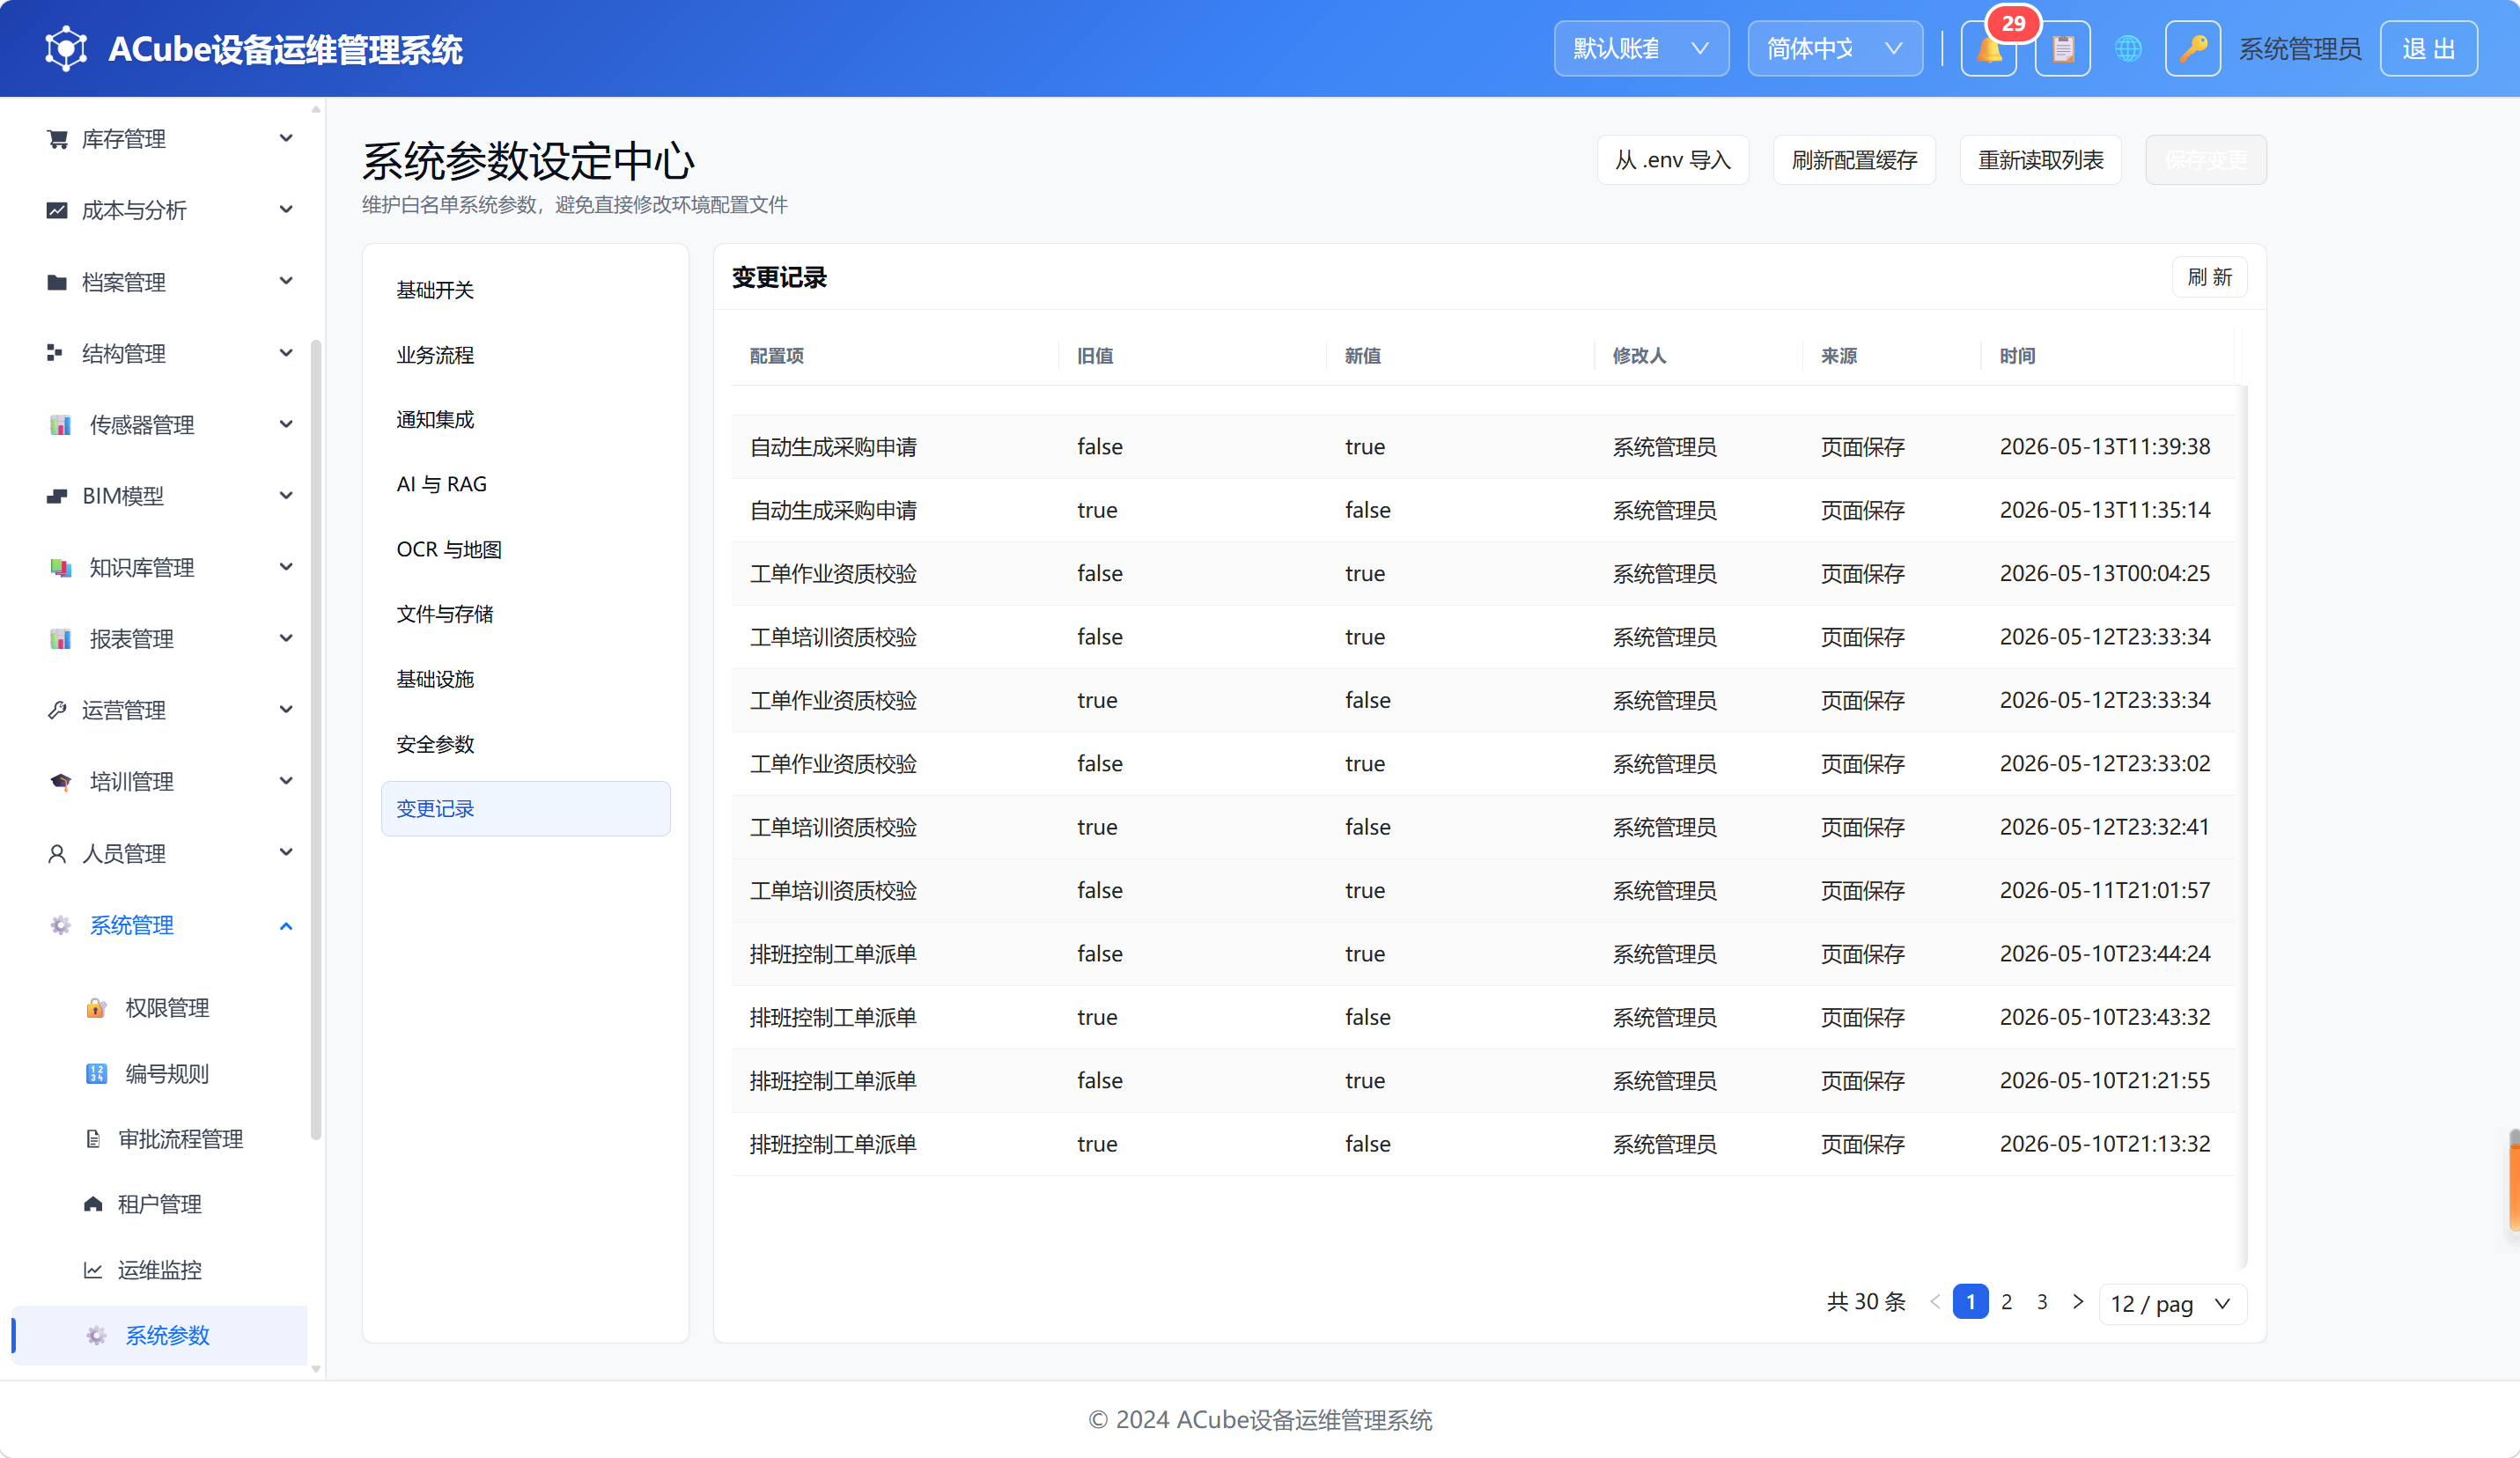Viewport: 2520px width, 1458px height.
Task: Switch to the AI 与 RAG tab
Action: point(525,484)
